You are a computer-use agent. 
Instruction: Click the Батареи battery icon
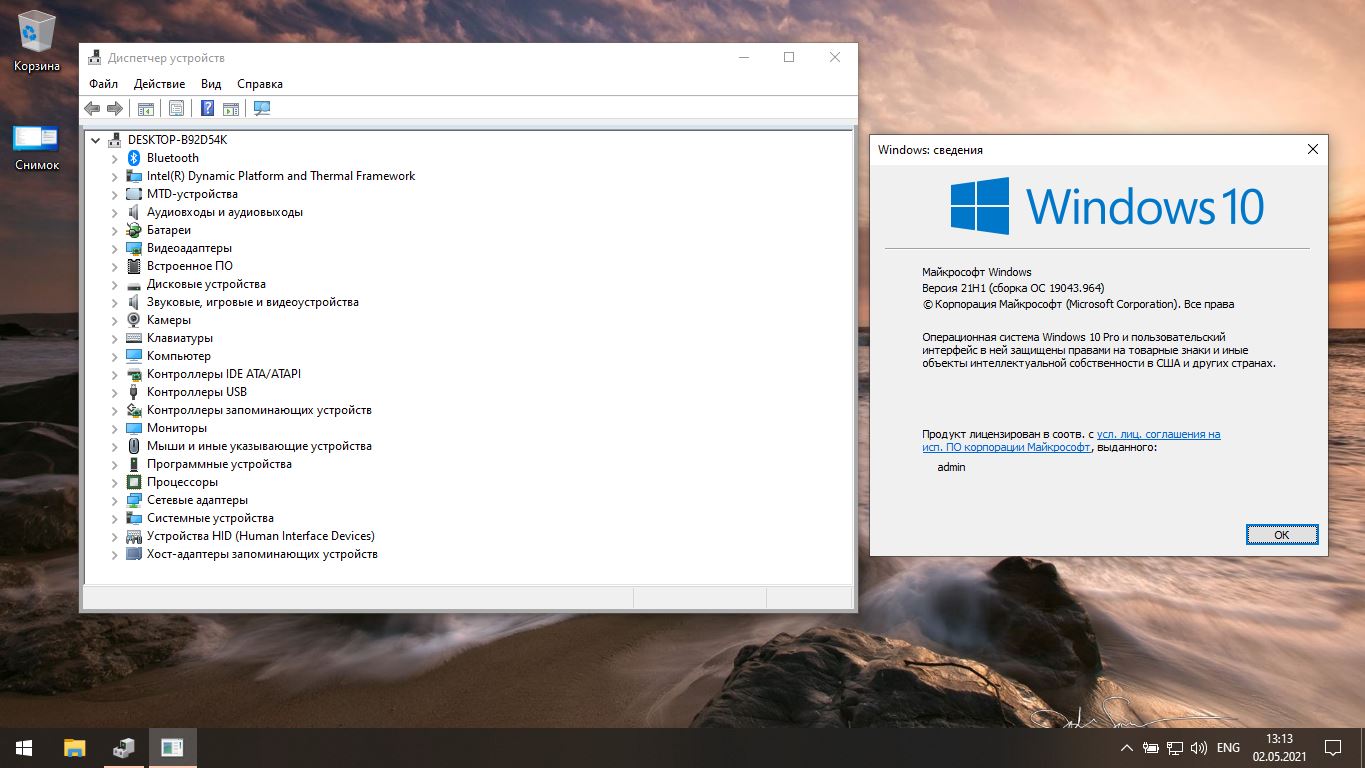[134, 230]
